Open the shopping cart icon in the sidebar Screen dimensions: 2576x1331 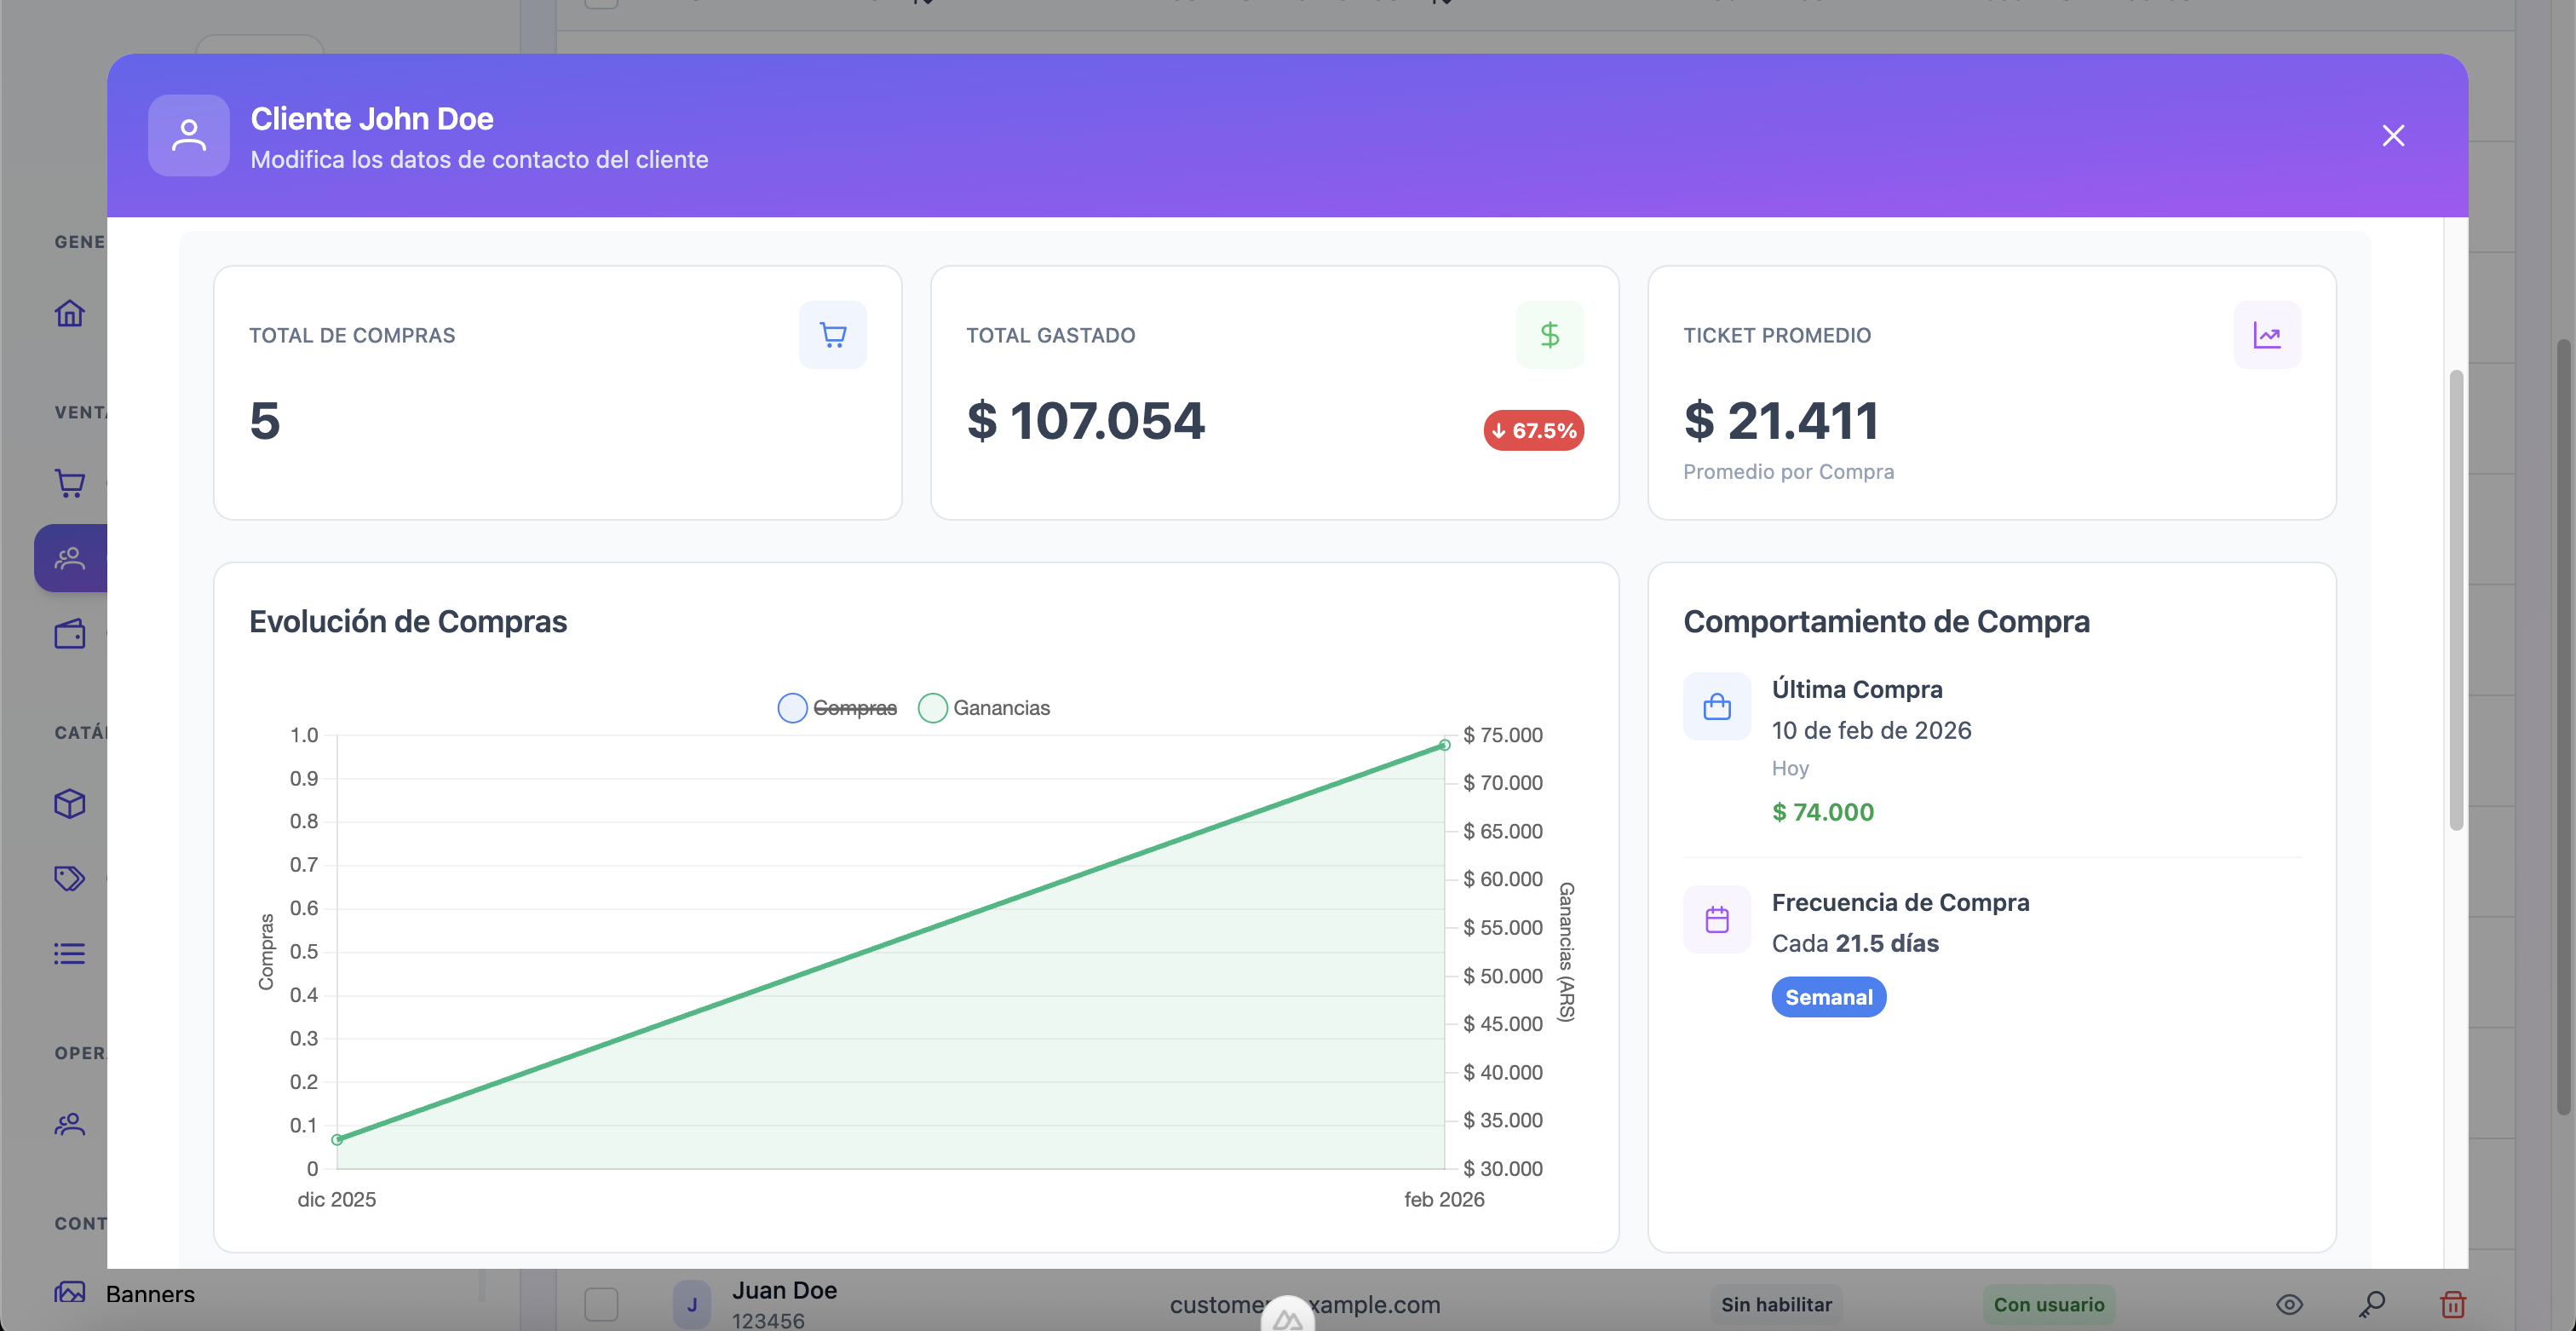[x=69, y=483]
